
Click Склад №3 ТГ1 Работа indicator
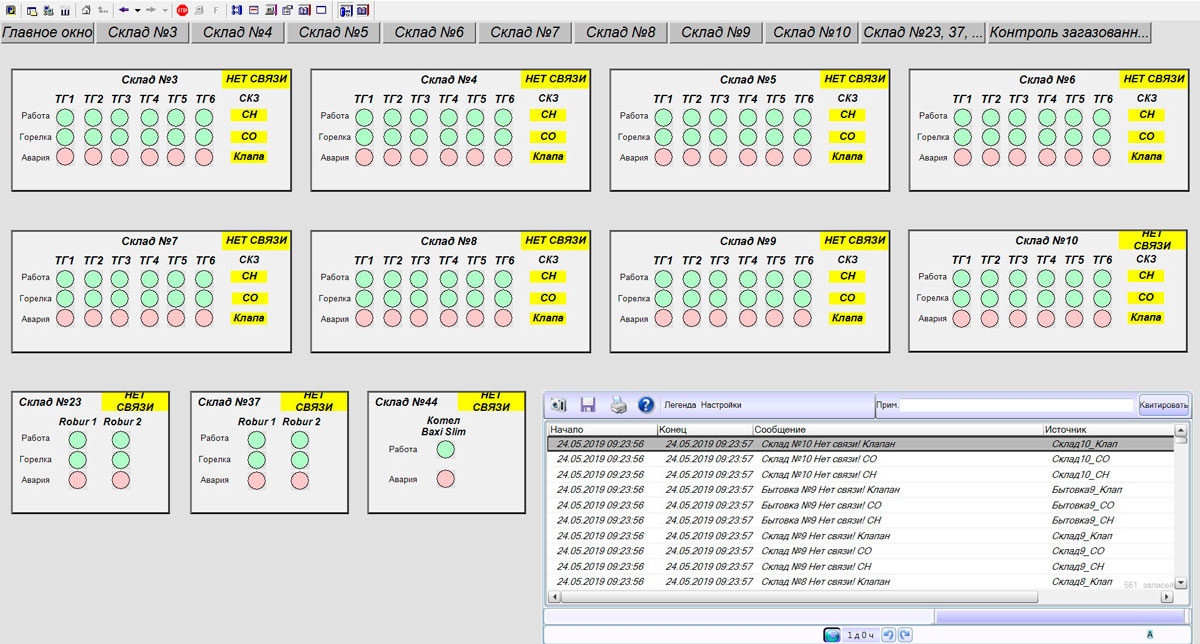click(65, 117)
